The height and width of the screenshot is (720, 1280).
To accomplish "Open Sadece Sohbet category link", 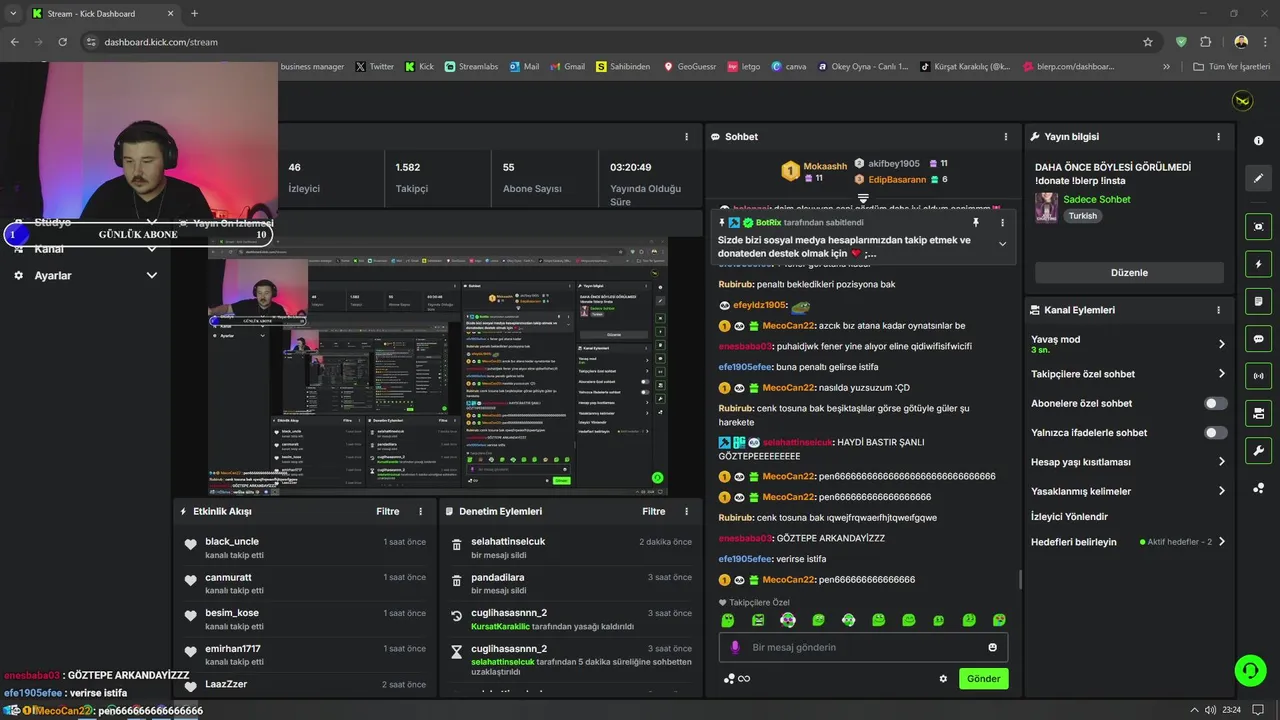I will point(1097,199).
